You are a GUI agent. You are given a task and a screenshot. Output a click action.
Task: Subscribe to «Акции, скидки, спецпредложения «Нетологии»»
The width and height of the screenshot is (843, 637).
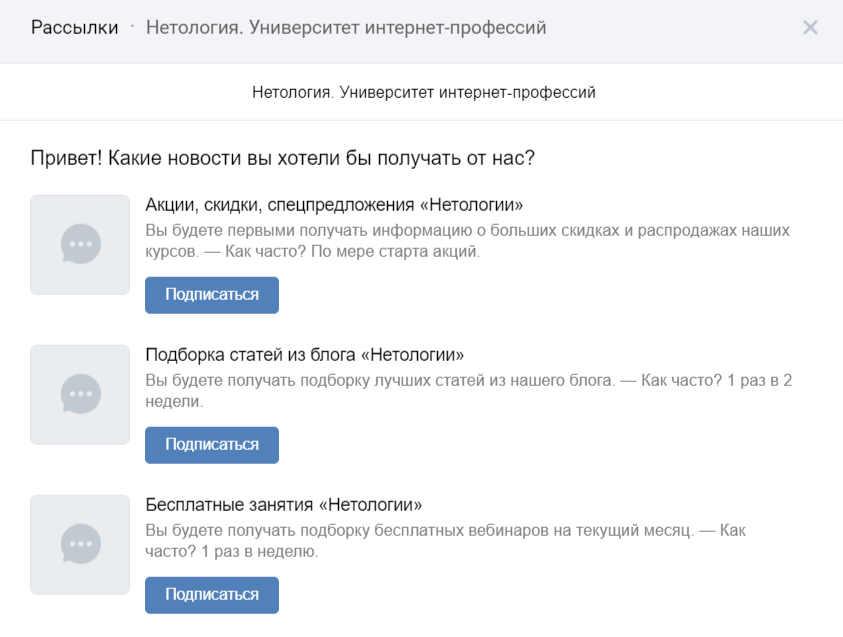tap(211, 295)
